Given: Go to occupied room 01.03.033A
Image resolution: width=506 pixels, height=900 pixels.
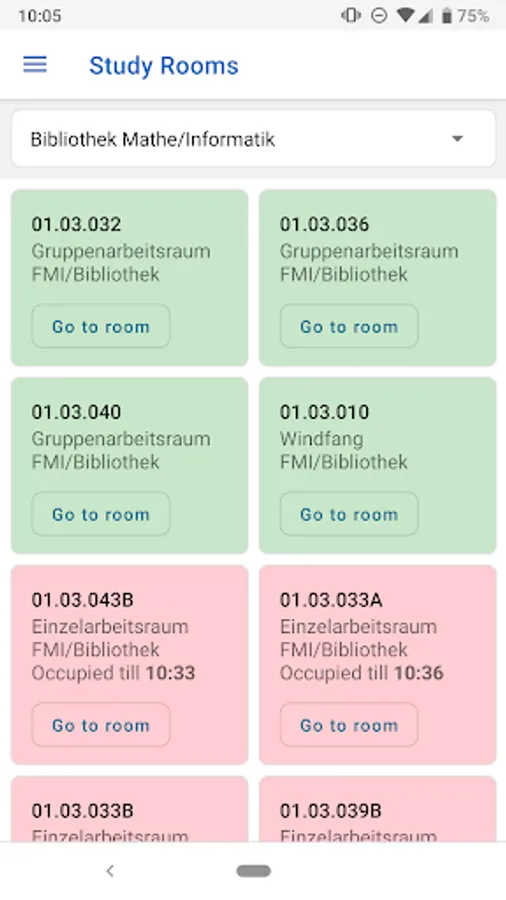Looking at the screenshot, I should (349, 725).
